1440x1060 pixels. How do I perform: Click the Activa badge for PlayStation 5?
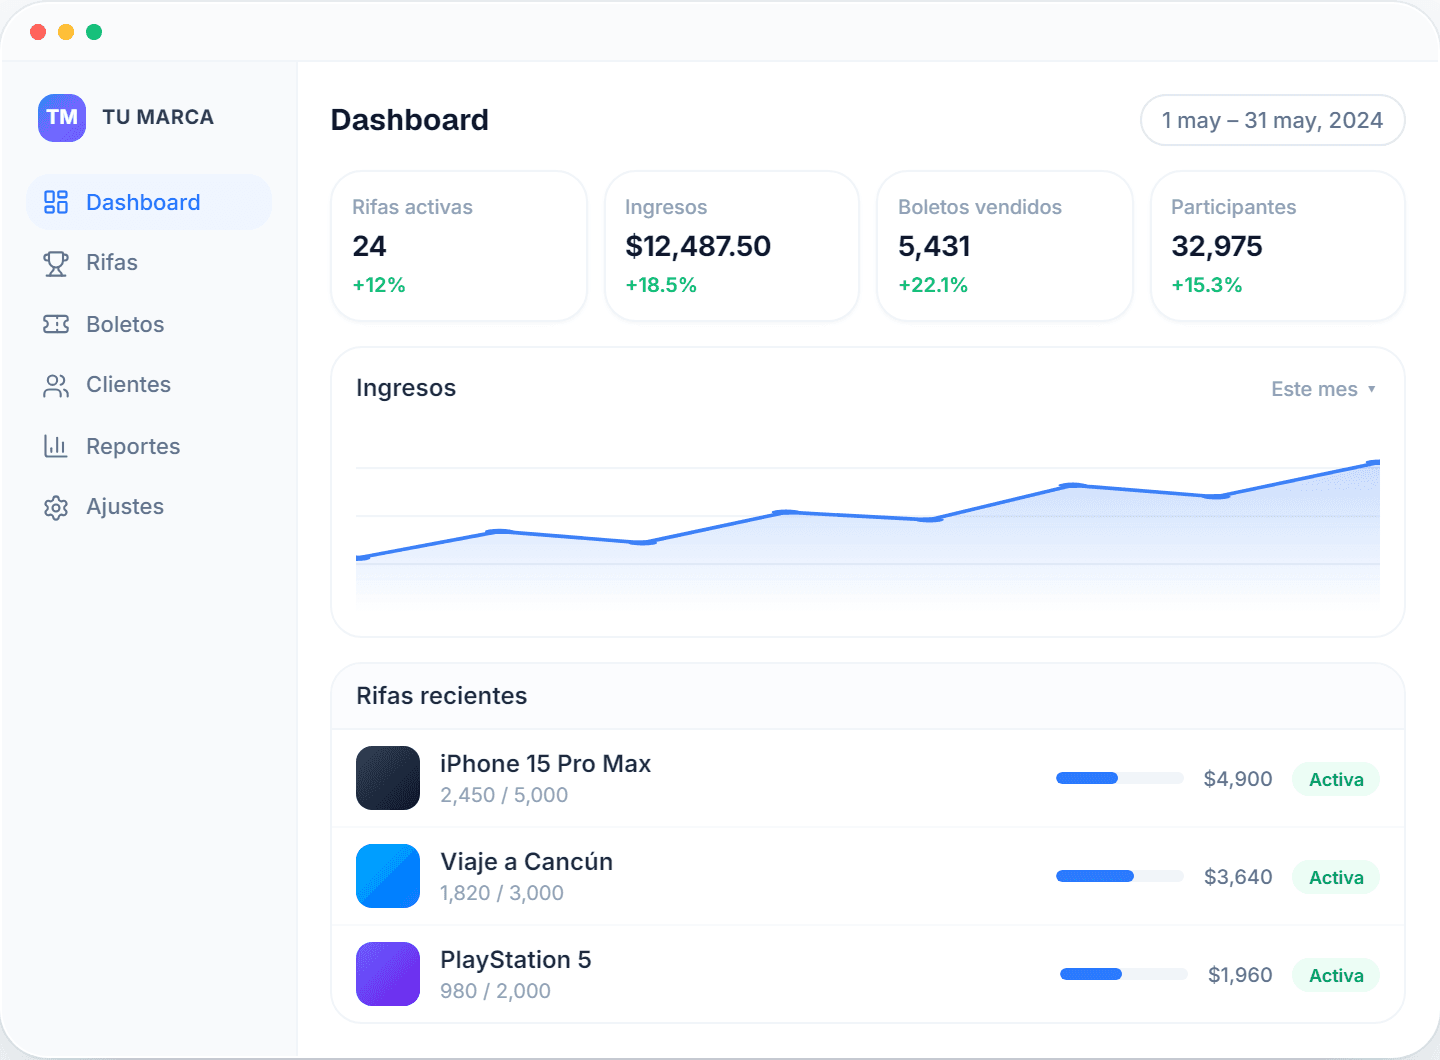1336,975
